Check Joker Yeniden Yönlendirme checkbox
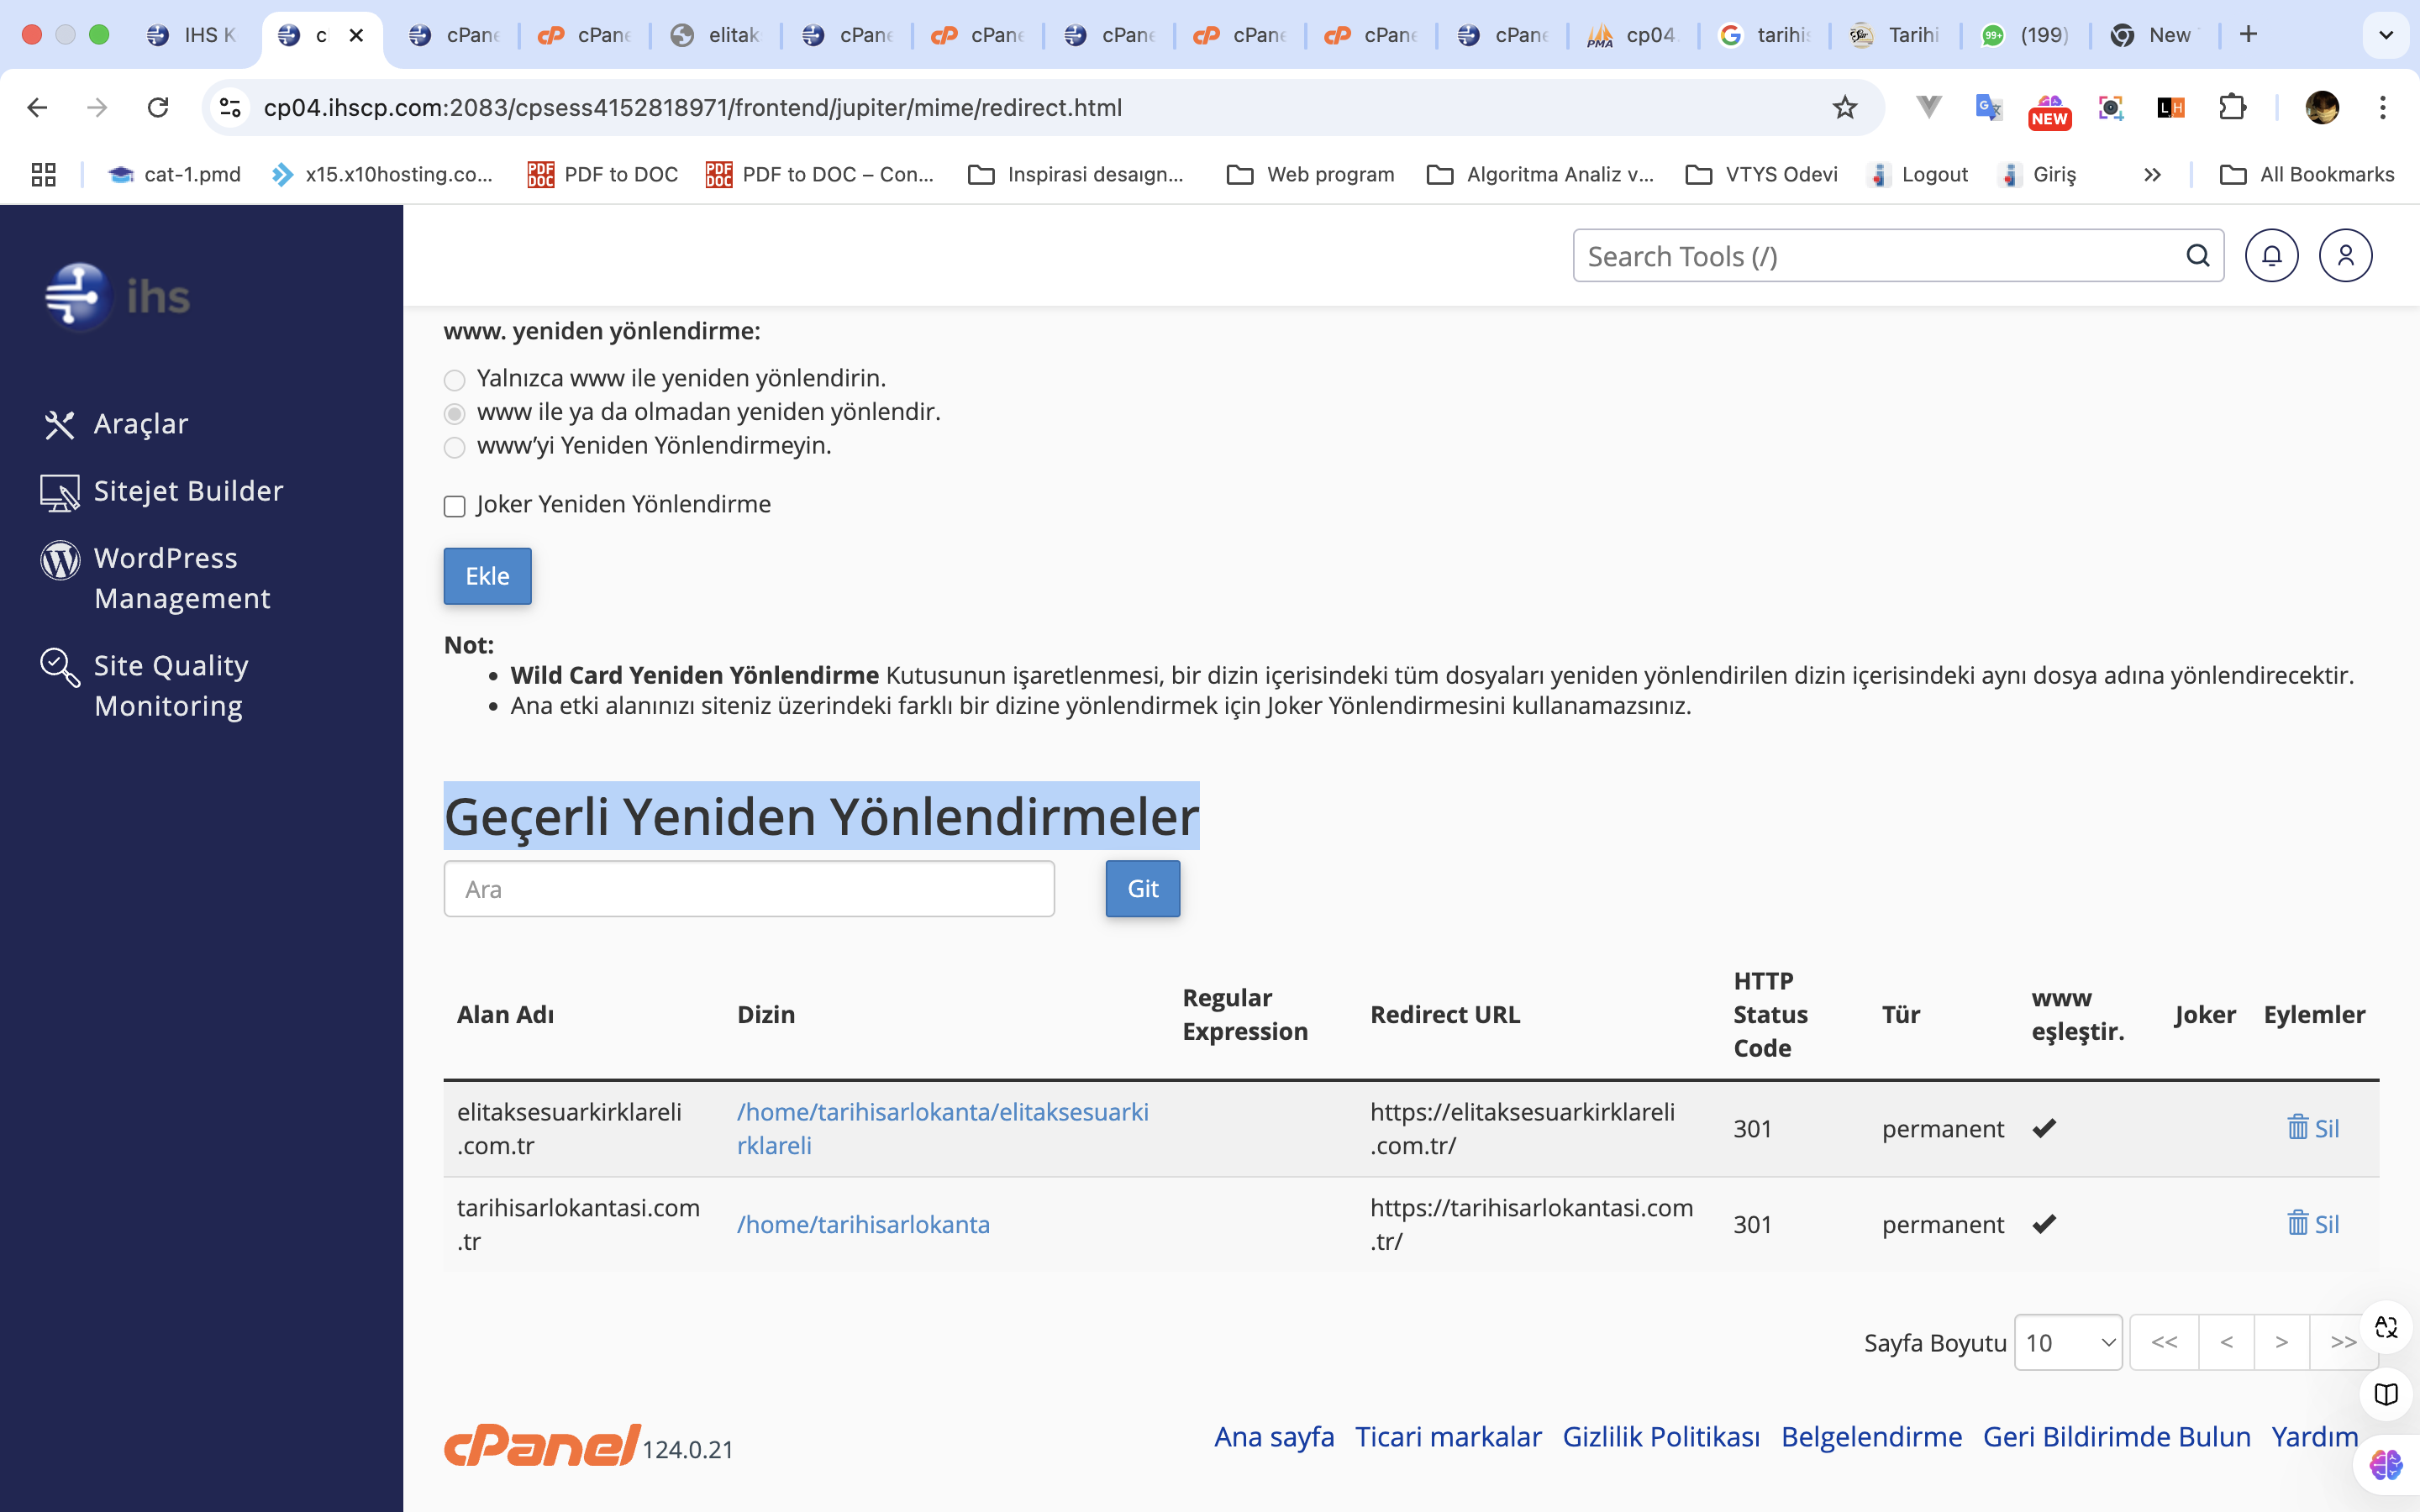Image resolution: width=2420 pixels, height=1512 pixels. click(x=455, y=506)
